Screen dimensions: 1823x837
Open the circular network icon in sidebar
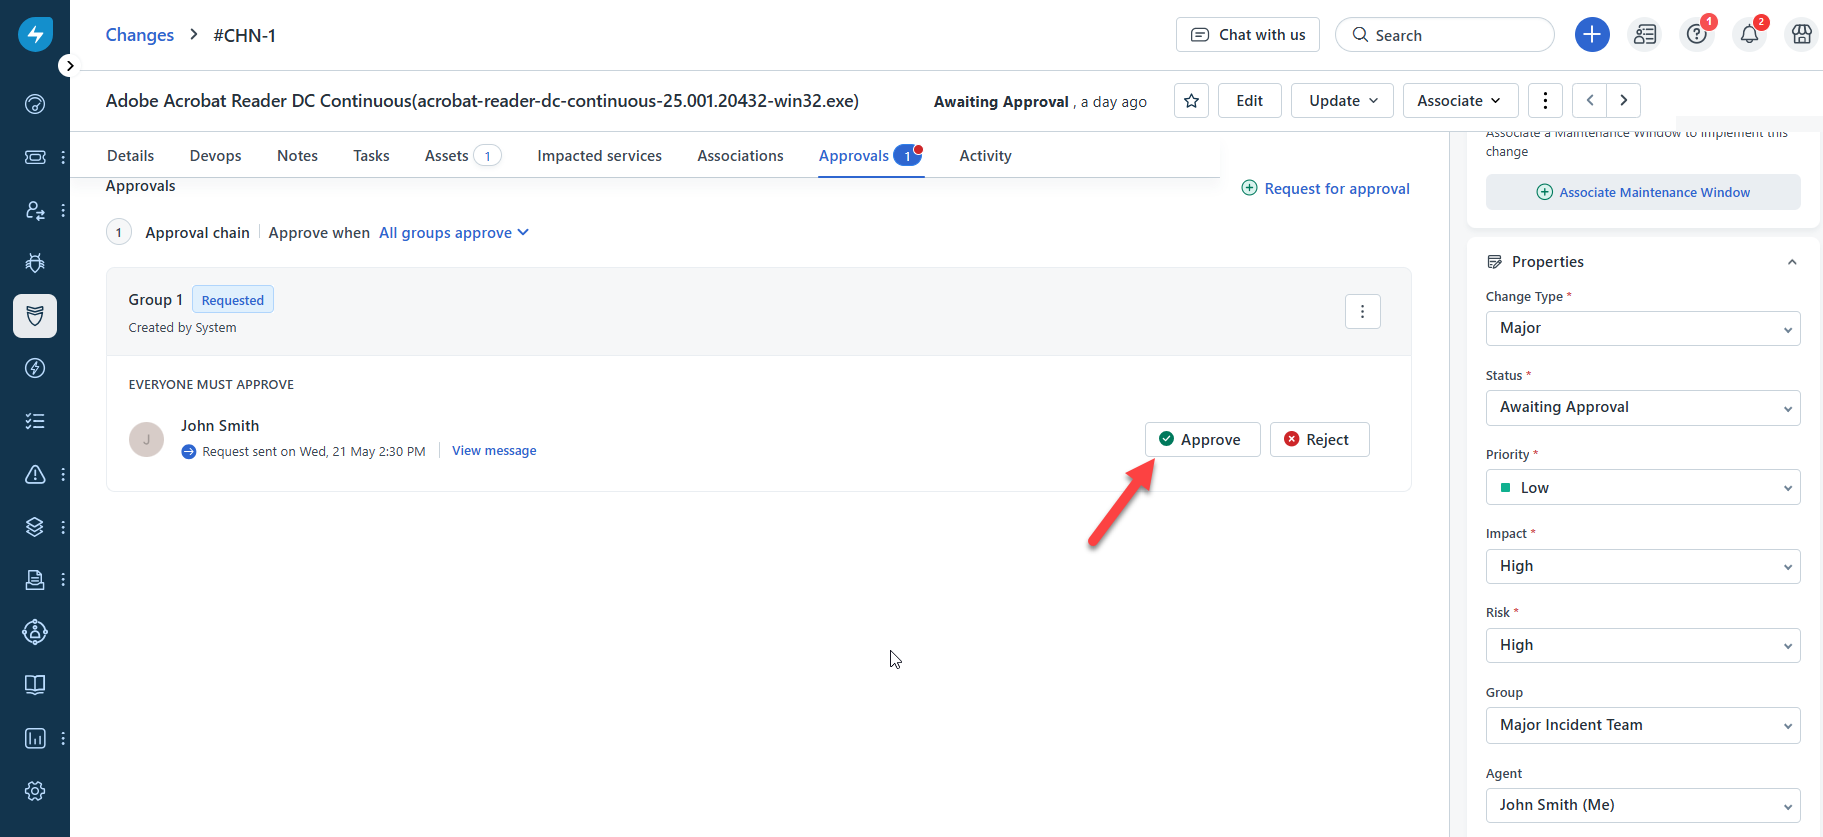click(35, 632)
